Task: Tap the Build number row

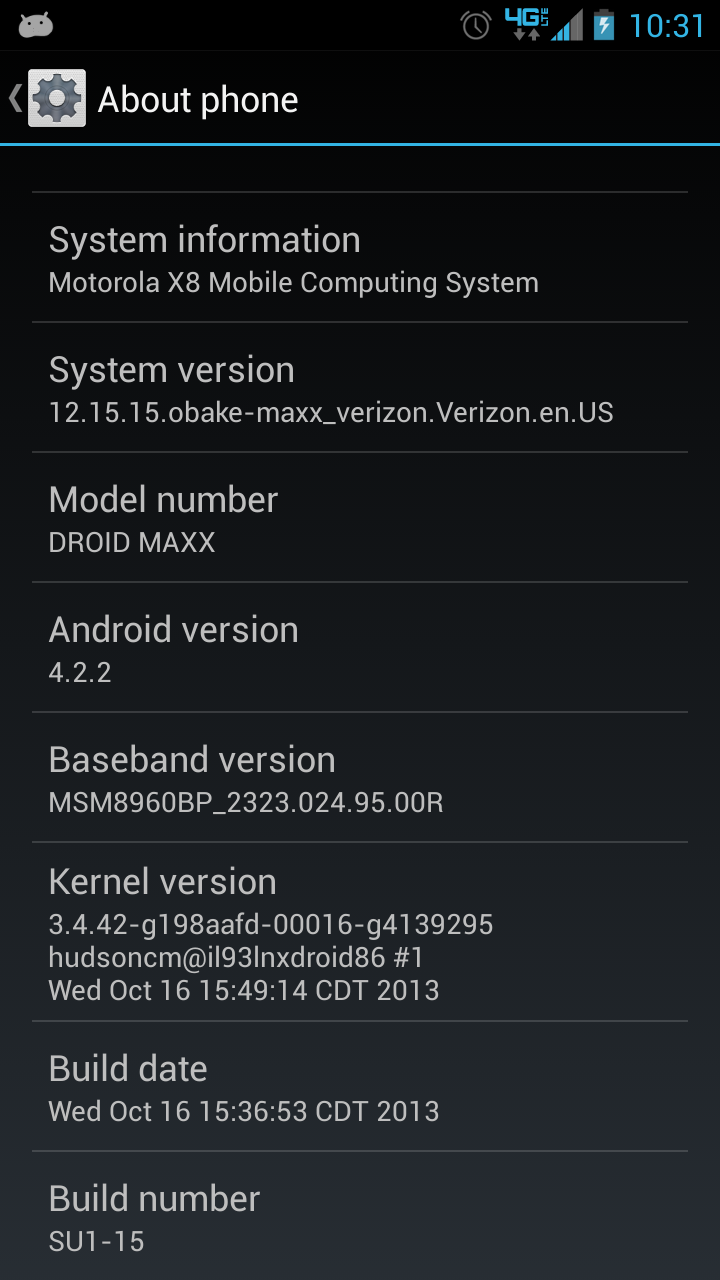Action: [360, 1216]
